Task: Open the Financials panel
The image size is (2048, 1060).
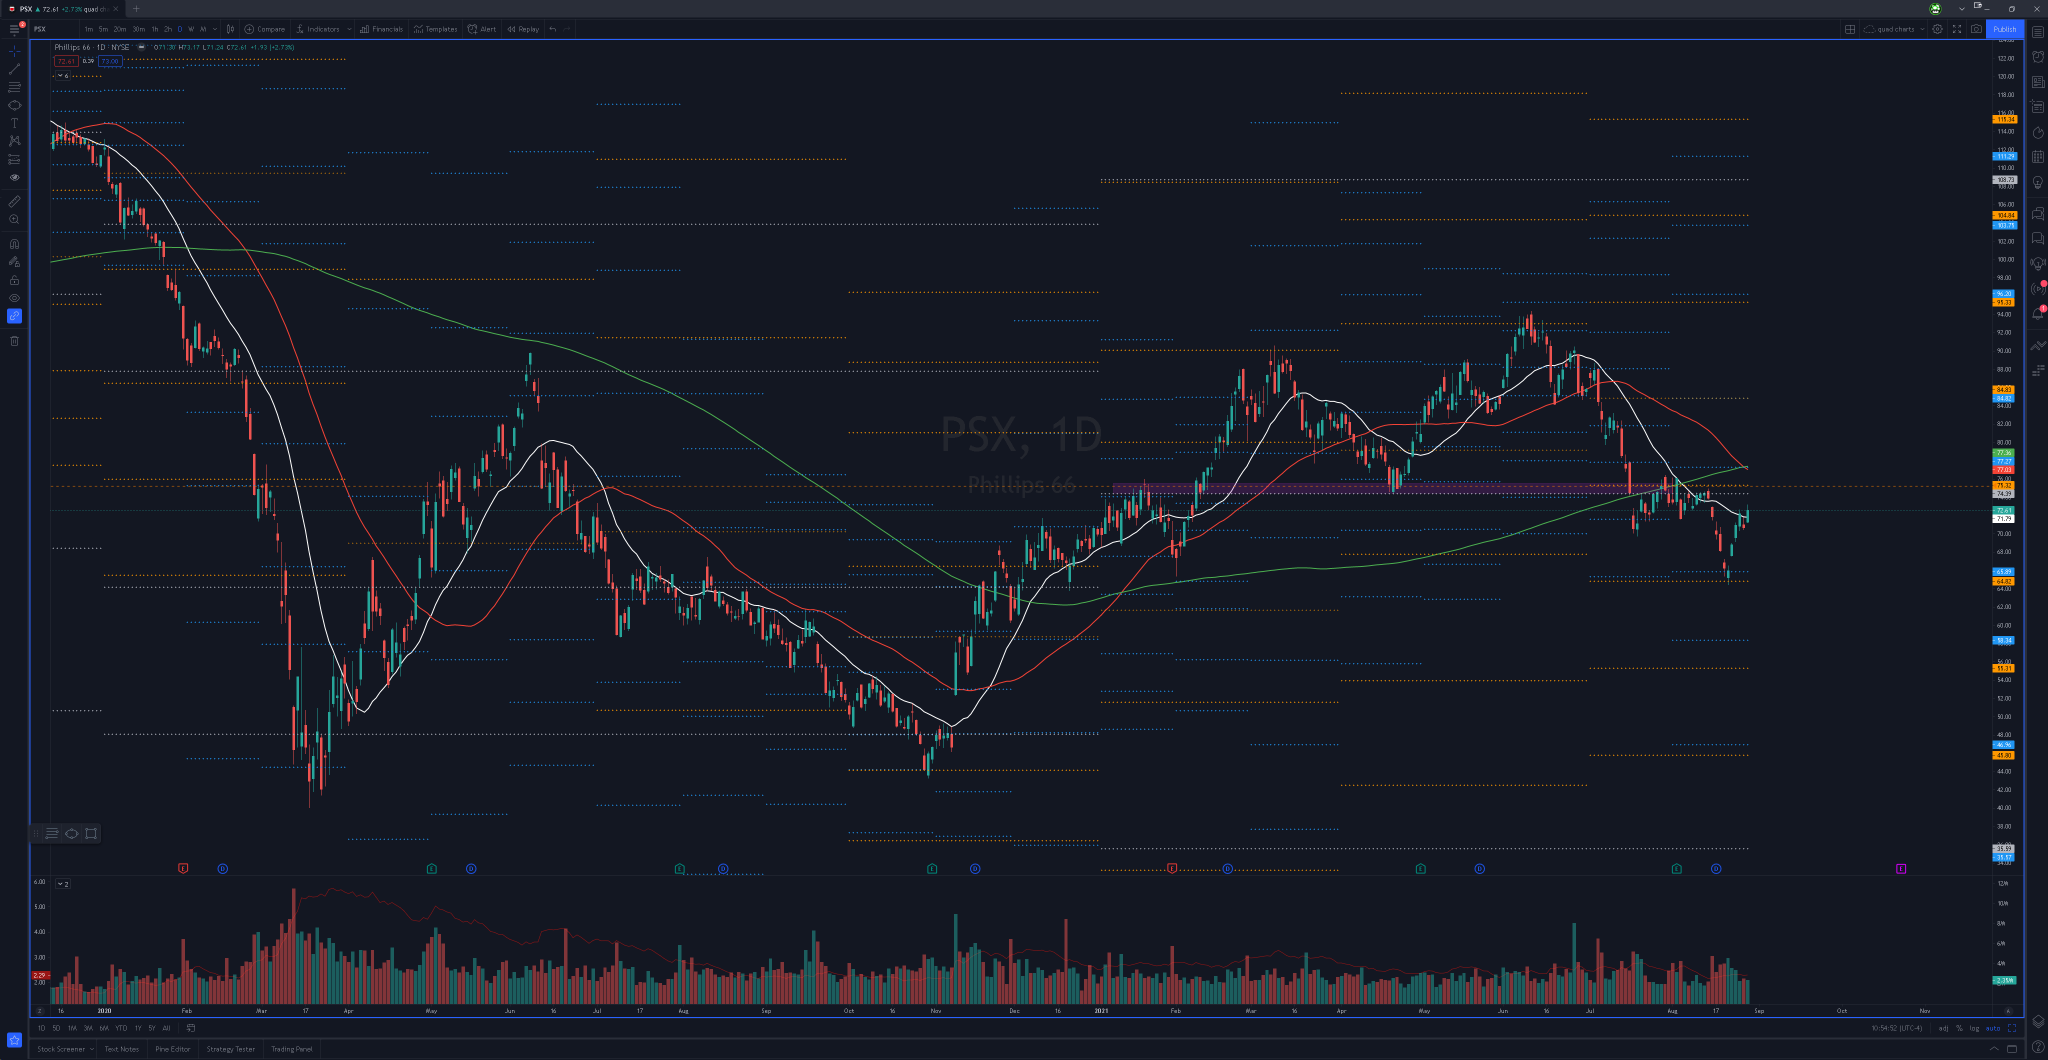Action: (x=381, y=29)
